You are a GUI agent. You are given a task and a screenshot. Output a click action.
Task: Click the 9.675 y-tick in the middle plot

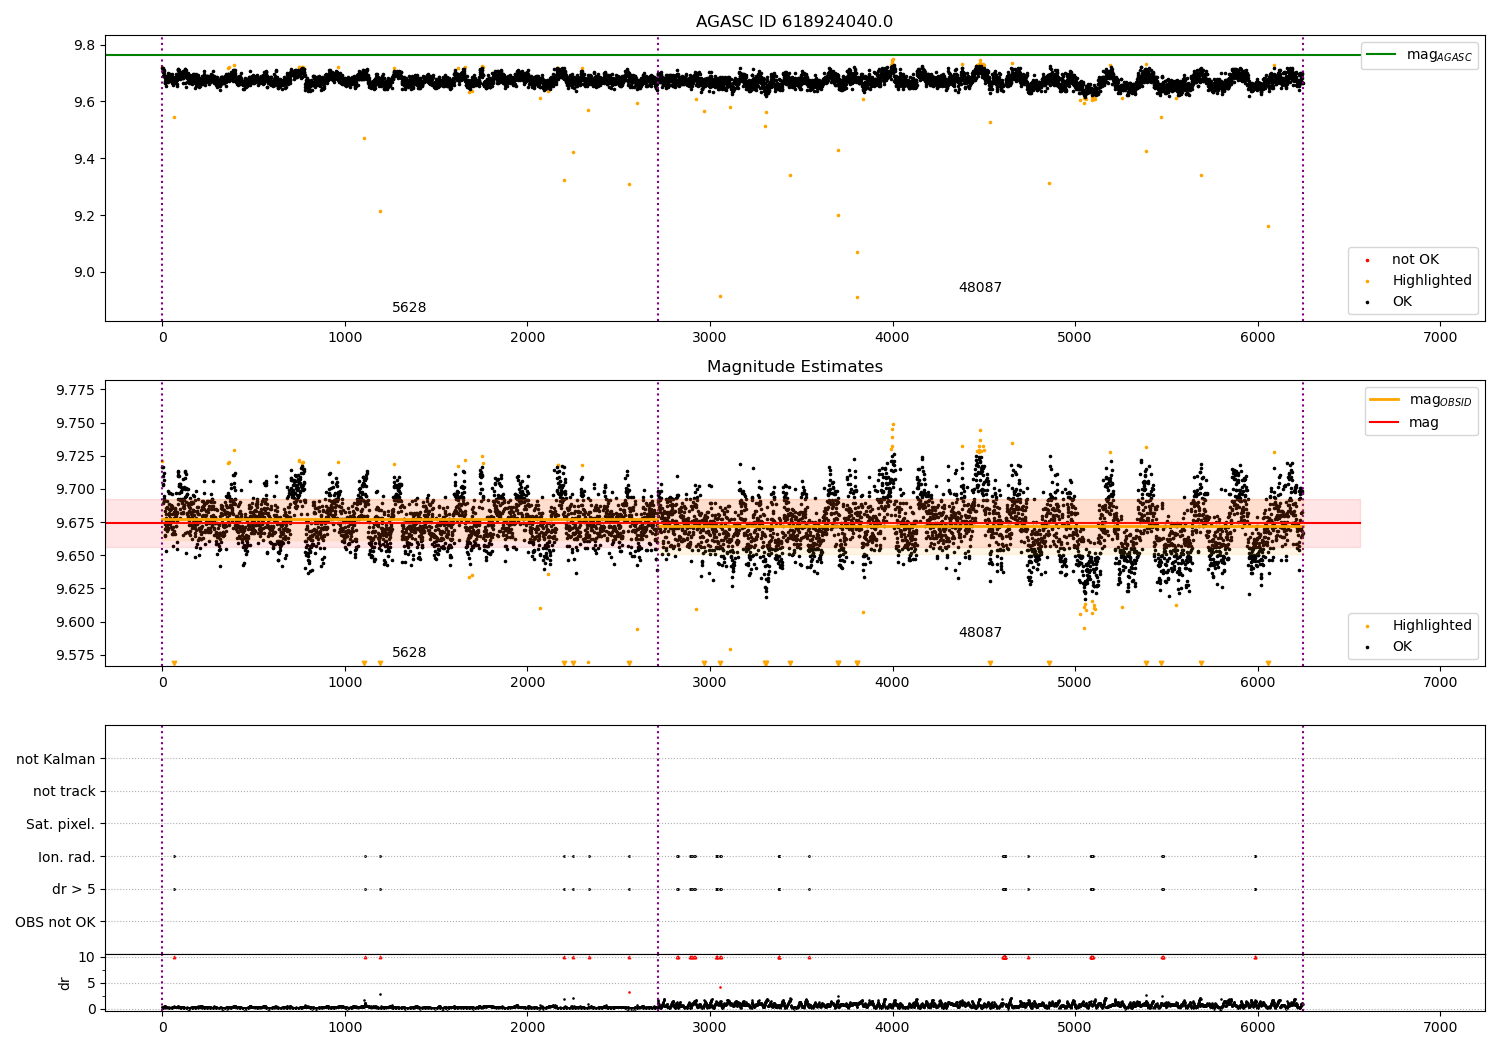coord(76,523)
